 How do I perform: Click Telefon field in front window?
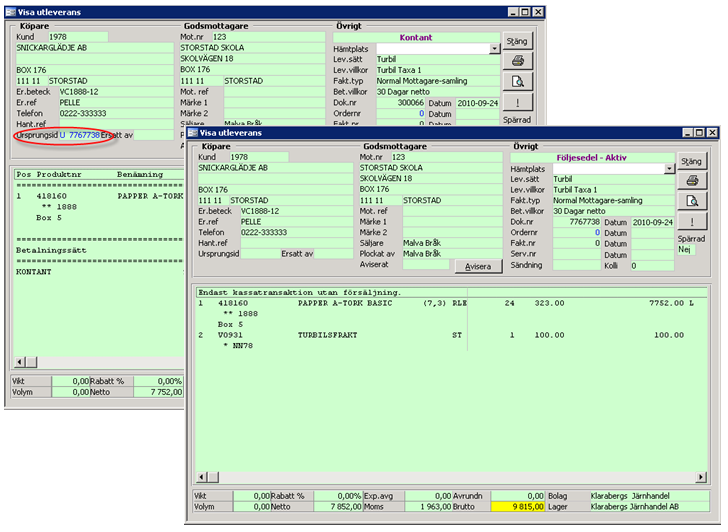[296, 232]
